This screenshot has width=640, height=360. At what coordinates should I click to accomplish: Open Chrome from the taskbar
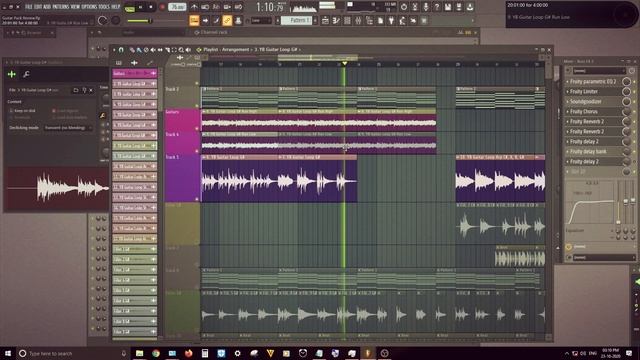(156, 353)
